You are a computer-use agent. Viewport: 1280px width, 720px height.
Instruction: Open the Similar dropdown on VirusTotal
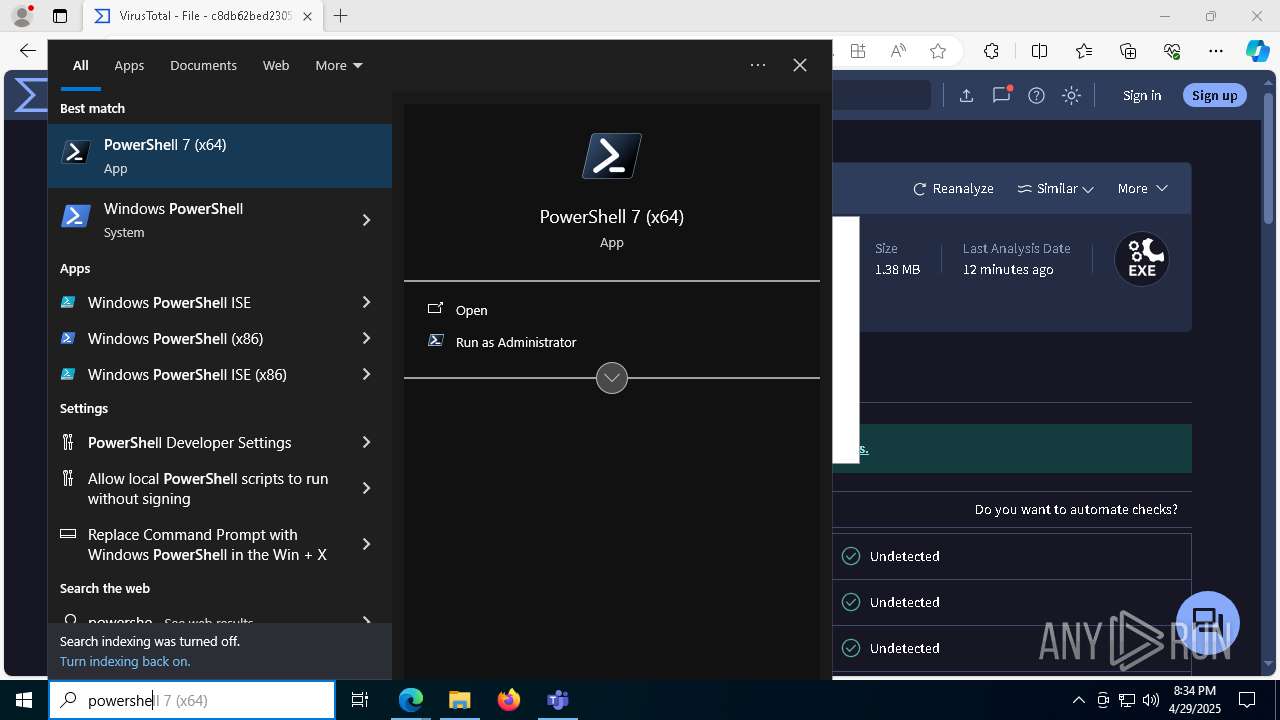pyautogui.click(x=1055, y=188)
